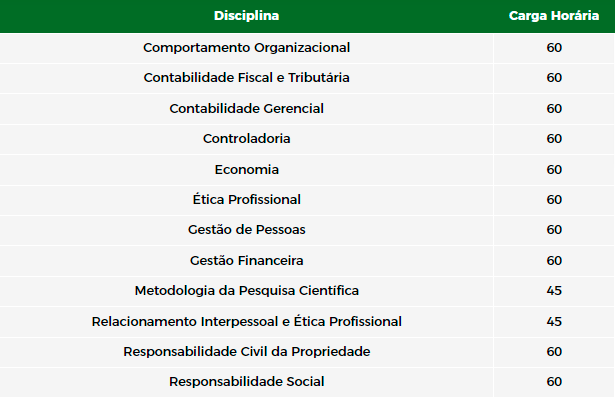
Task: Click 60 hours beside Responsabilidade Social
Action: click(554, 382)
